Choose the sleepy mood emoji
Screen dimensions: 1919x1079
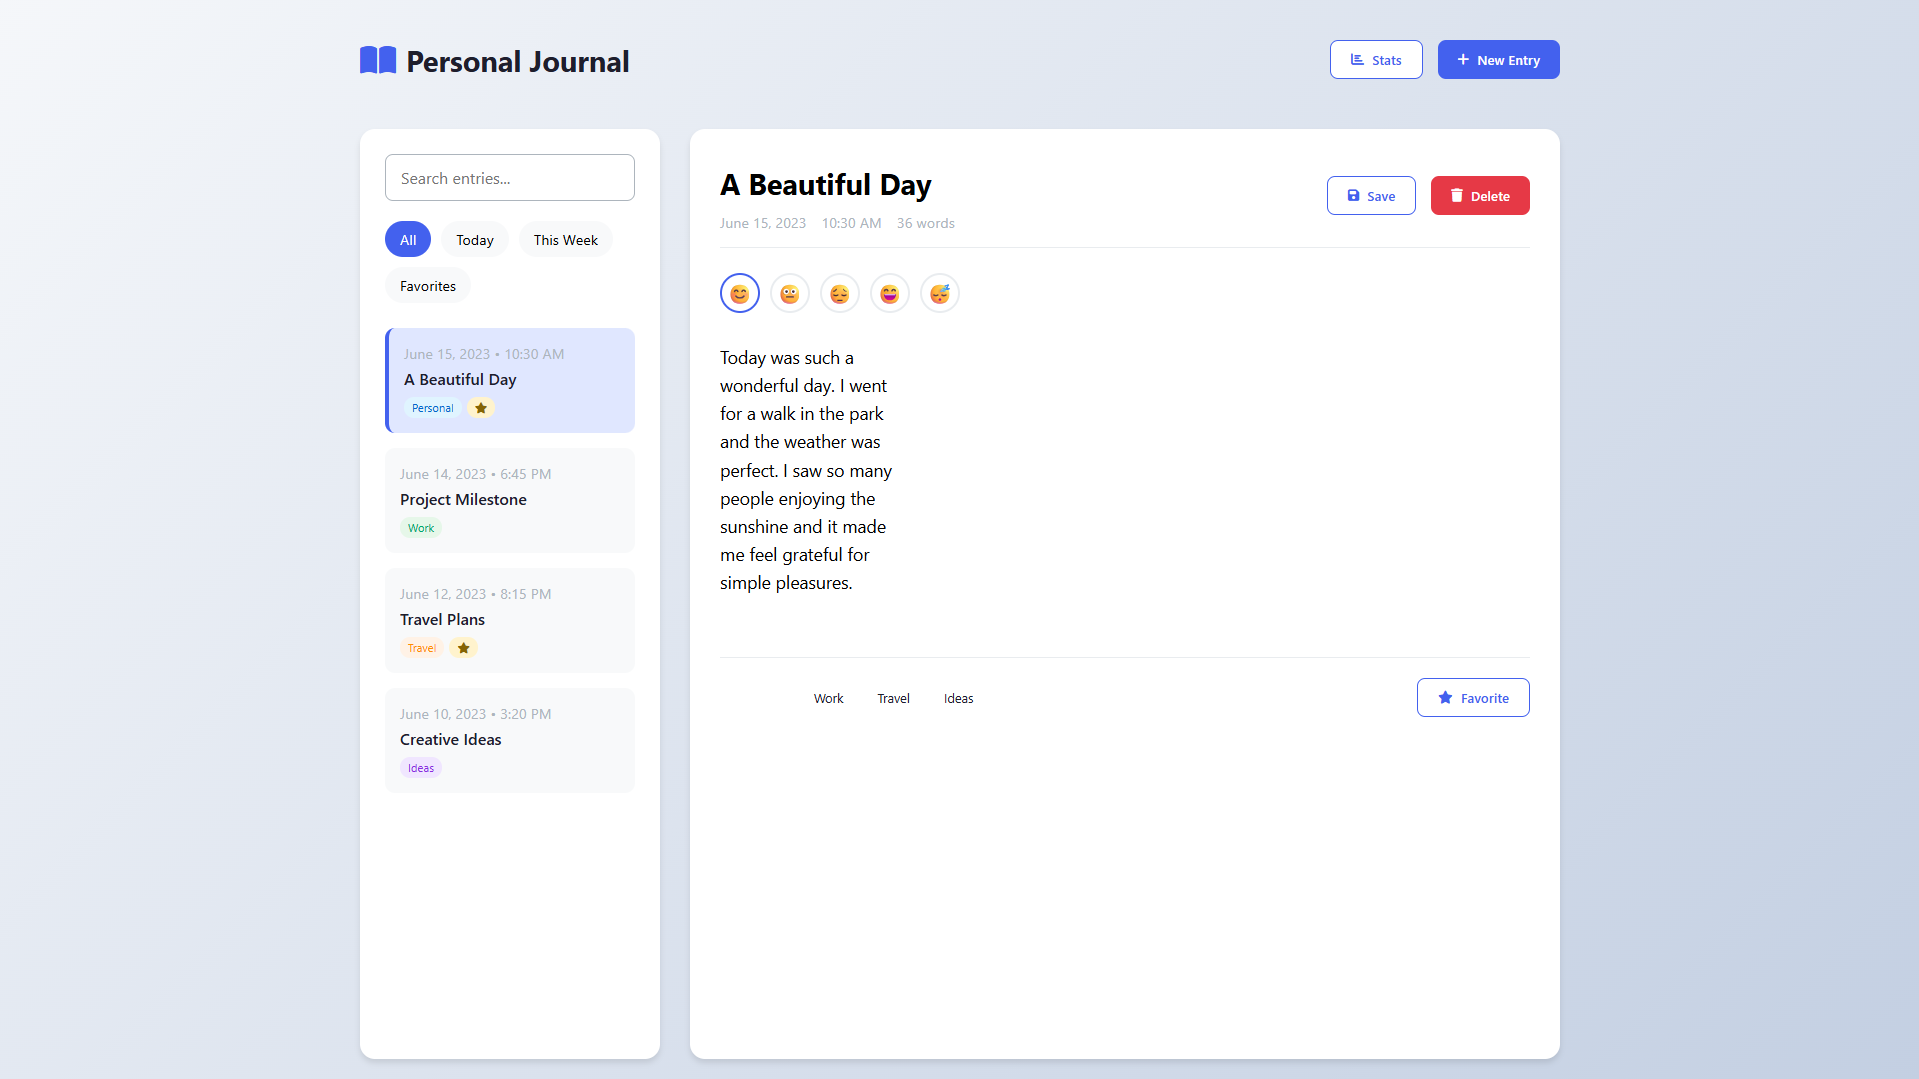939,294
